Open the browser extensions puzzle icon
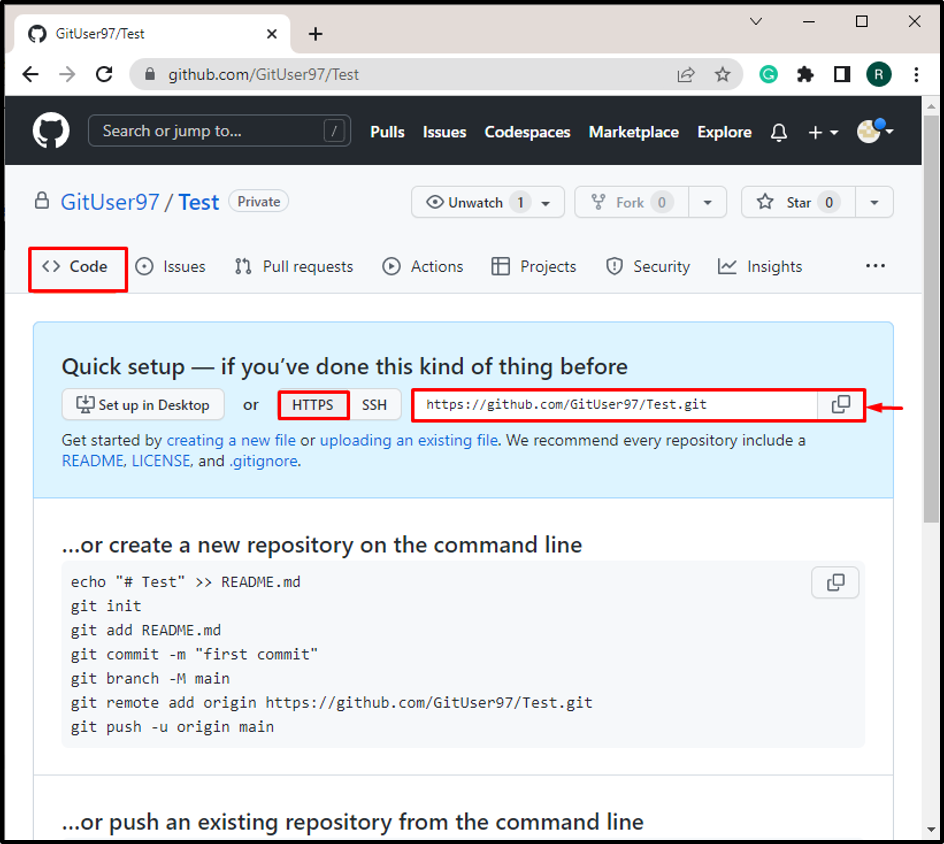 click(x=805, y=74)
